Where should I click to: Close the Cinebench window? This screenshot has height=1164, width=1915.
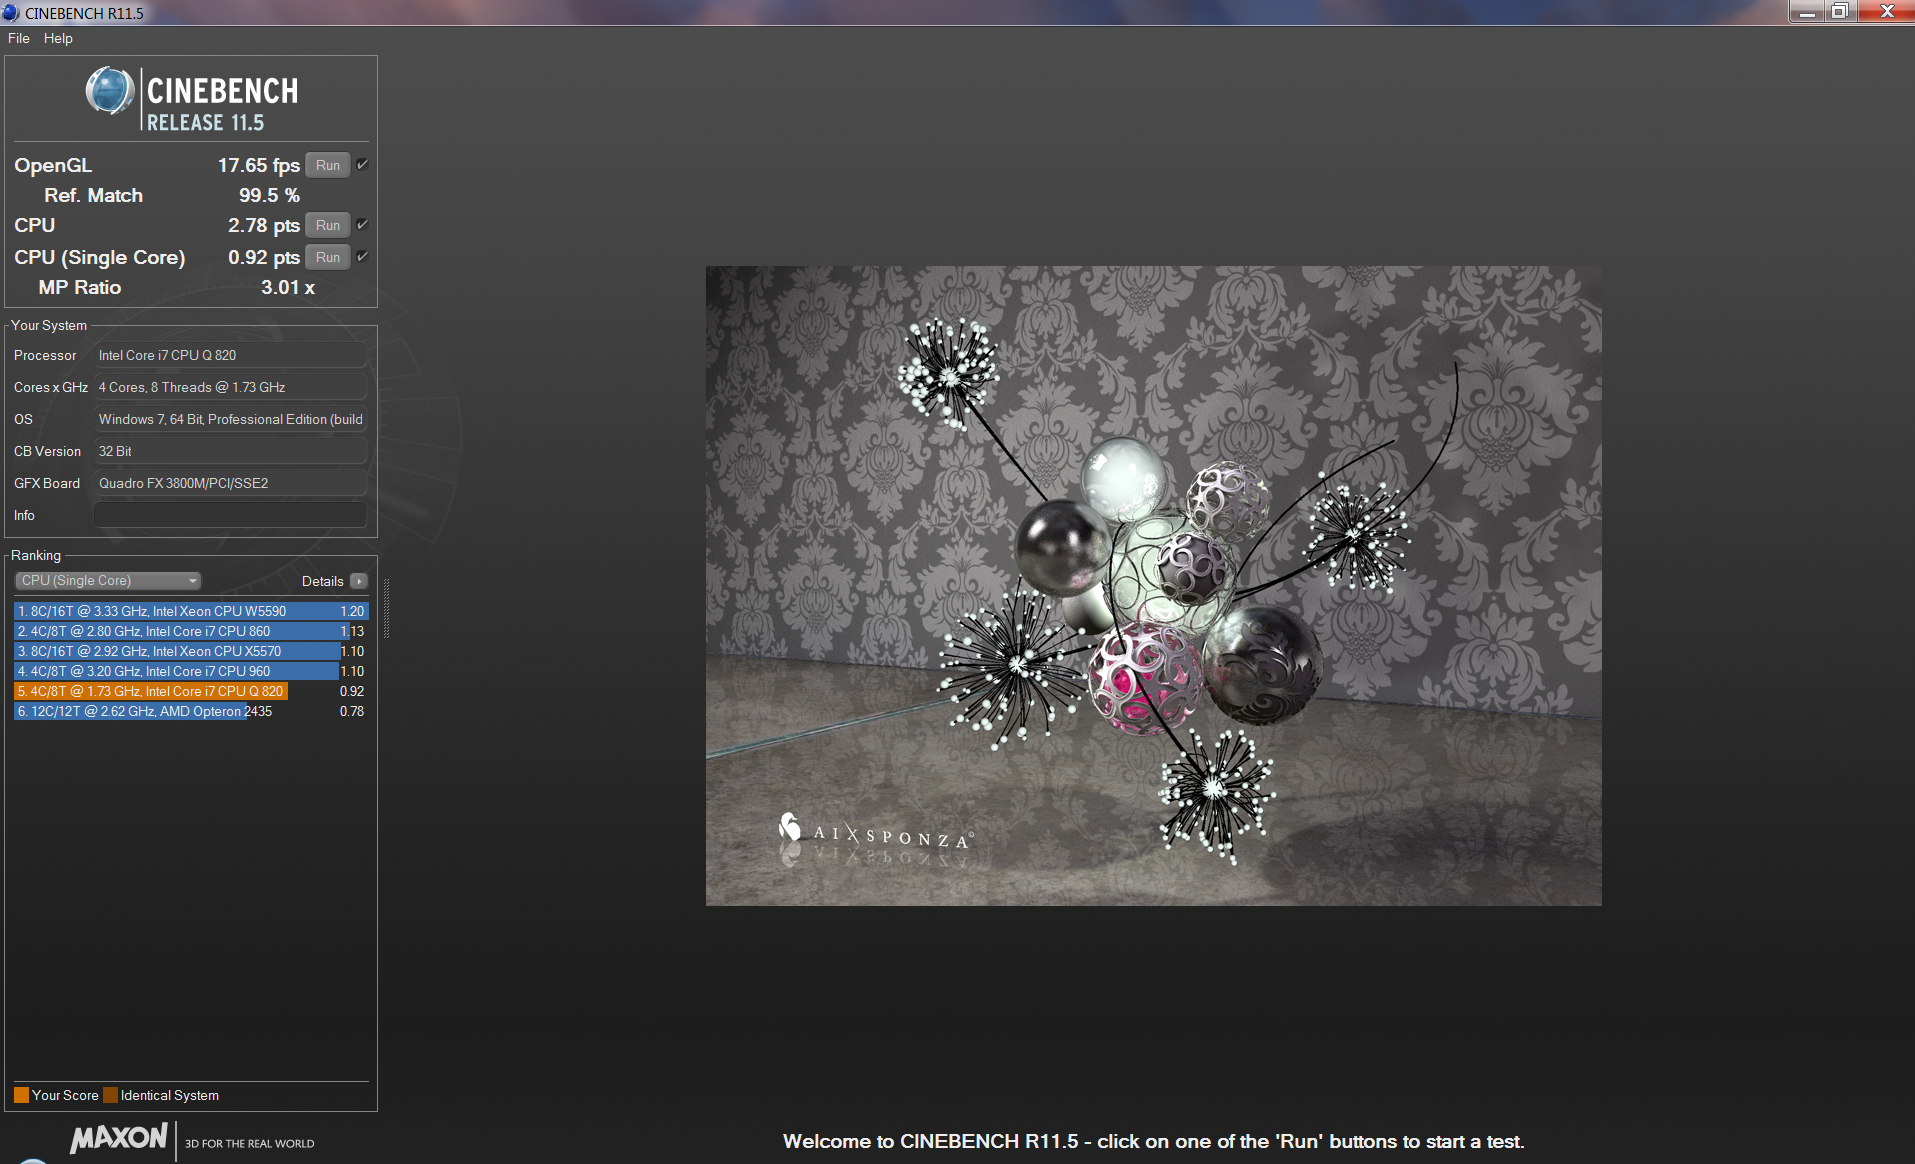[x=1886, y=12]
